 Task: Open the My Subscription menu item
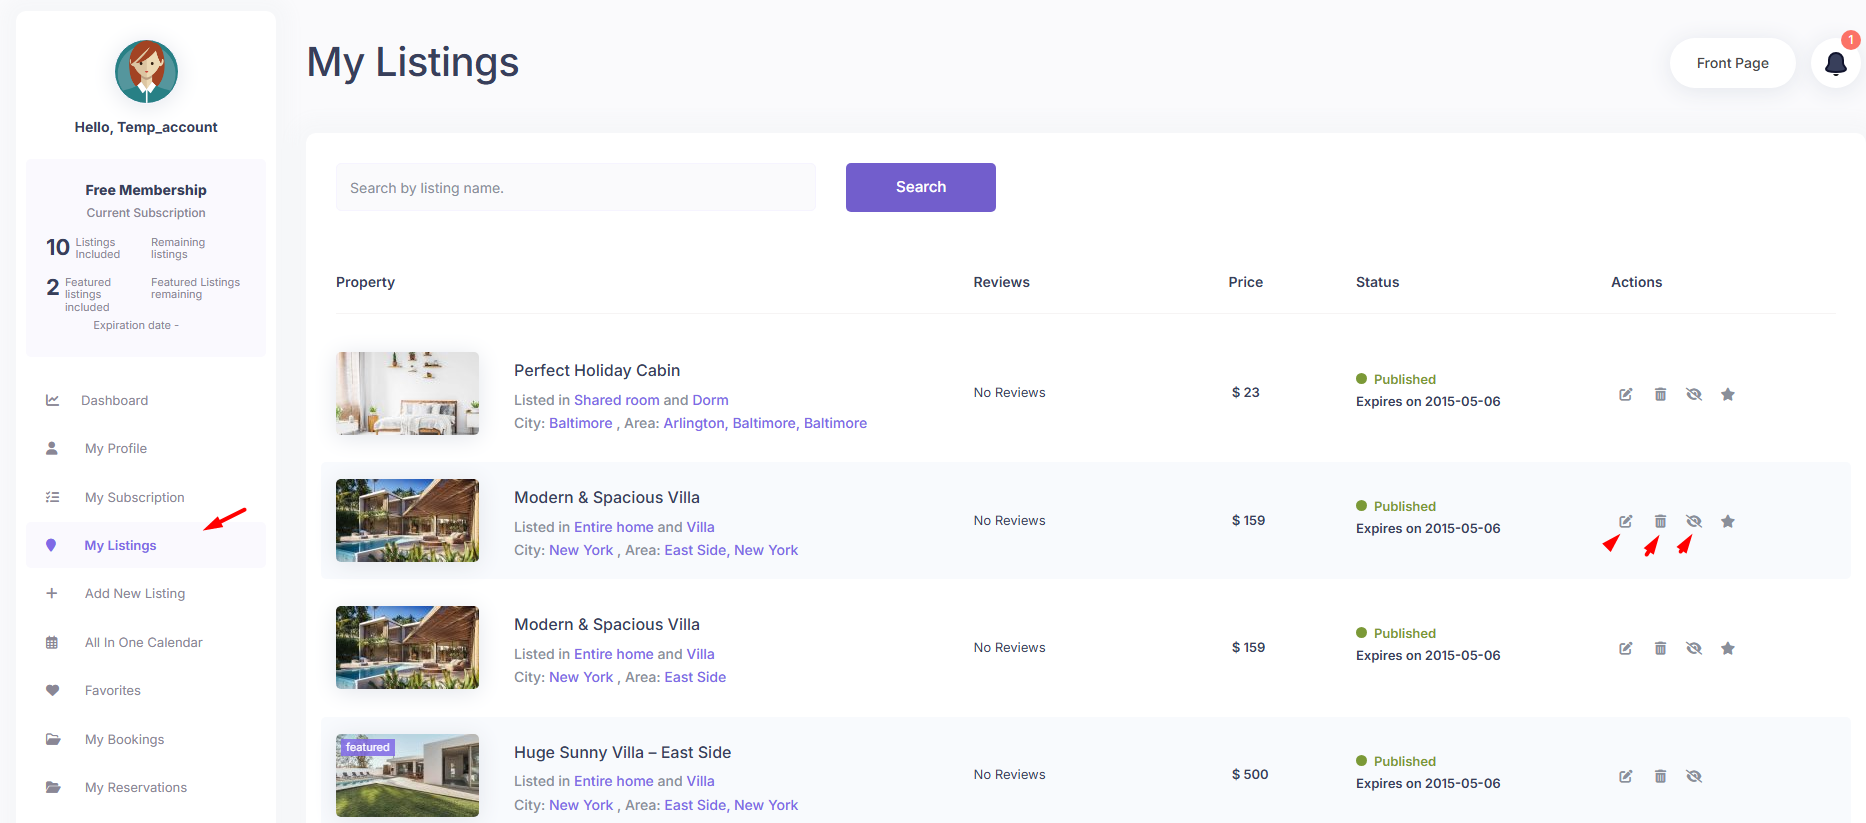(134, 497)
